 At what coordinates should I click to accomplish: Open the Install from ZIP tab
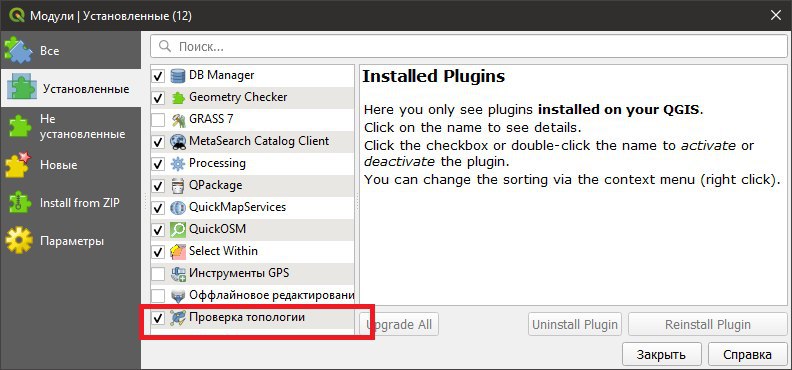(71, 203)
